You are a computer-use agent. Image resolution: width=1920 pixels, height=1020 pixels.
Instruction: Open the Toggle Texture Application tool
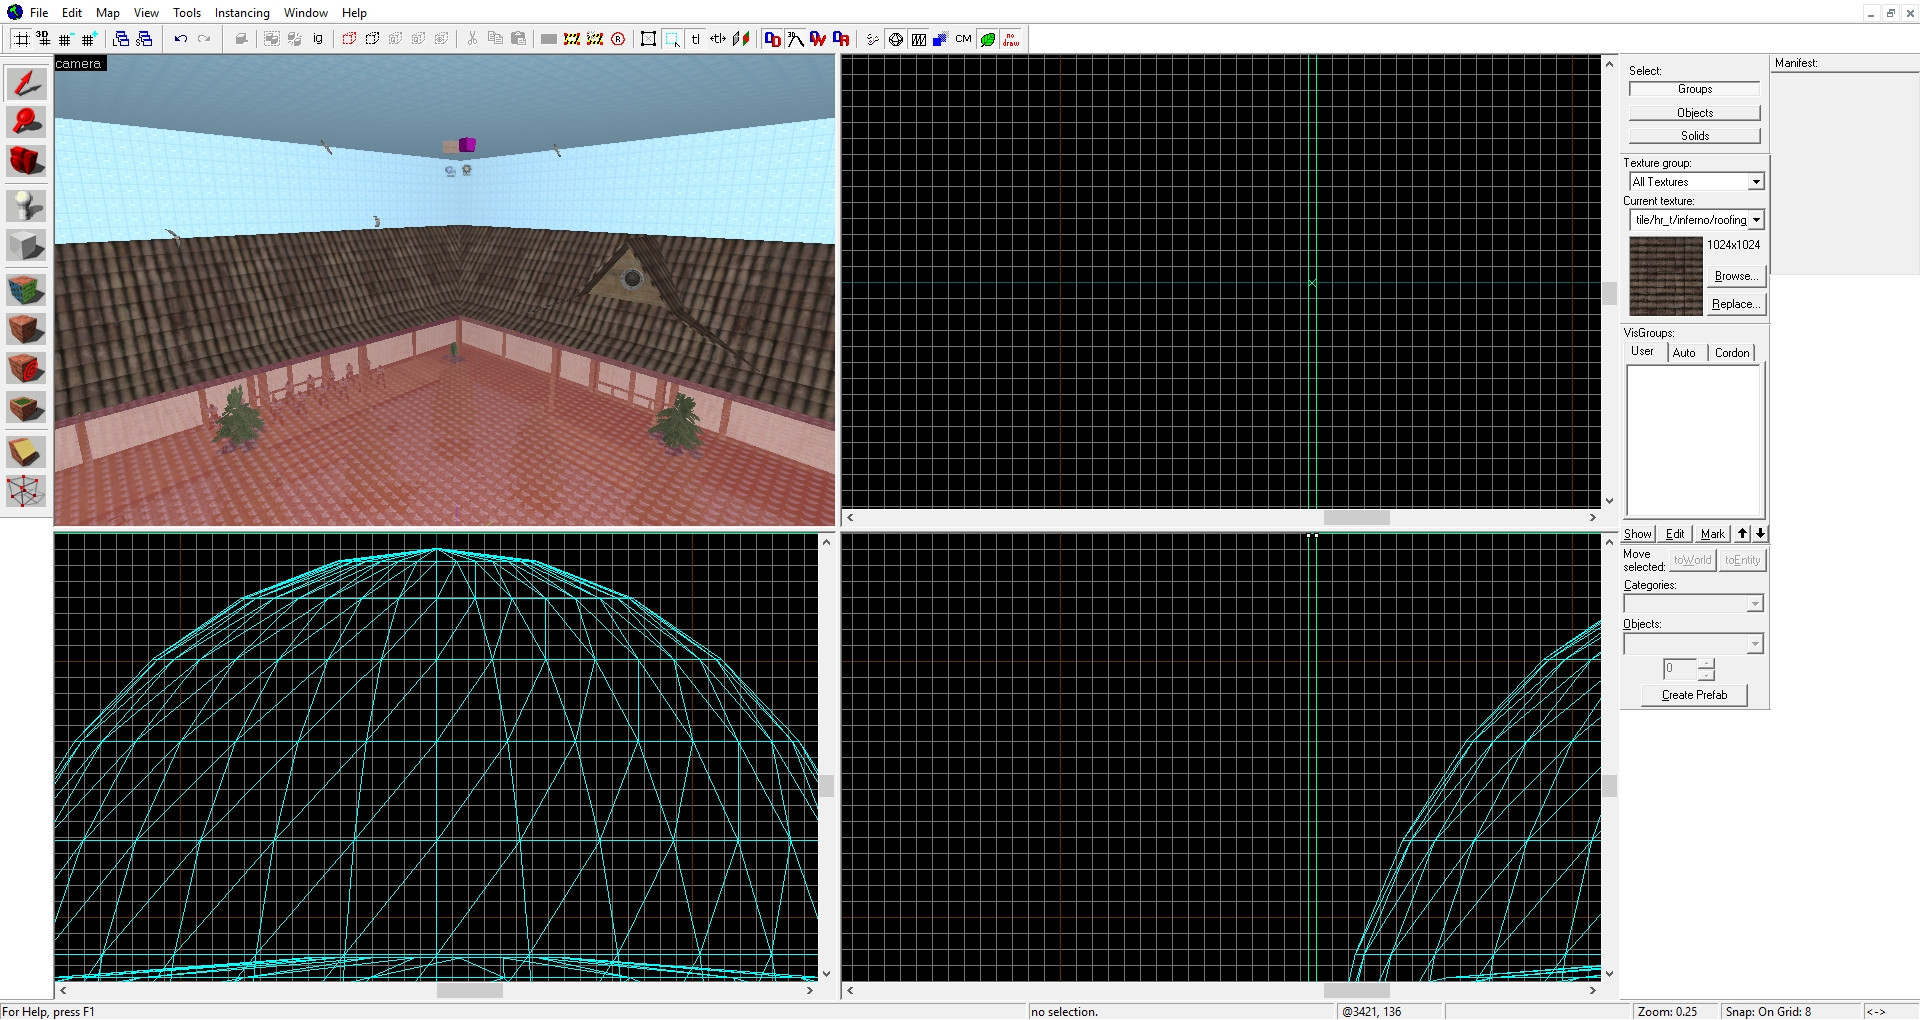click(26, 290)
